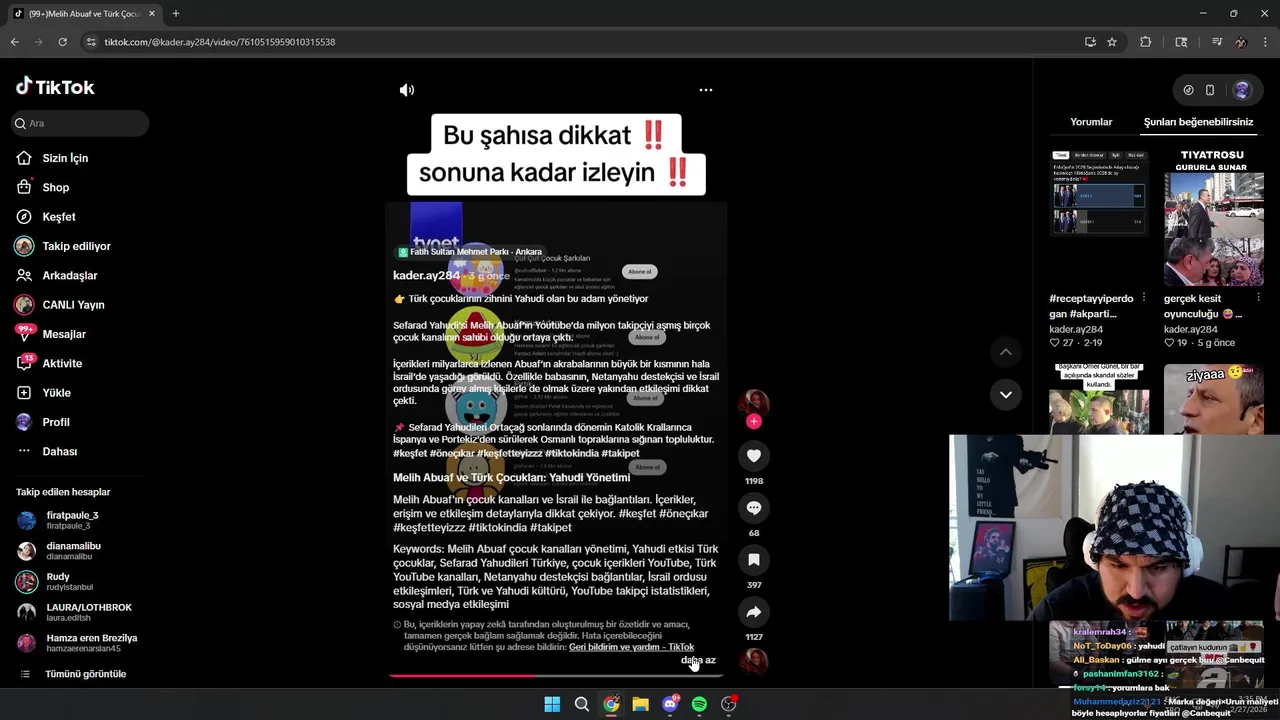Open profile avatar in top right
The image size is (1280, 720).
pyautogui.click(x=1242, y=90)
